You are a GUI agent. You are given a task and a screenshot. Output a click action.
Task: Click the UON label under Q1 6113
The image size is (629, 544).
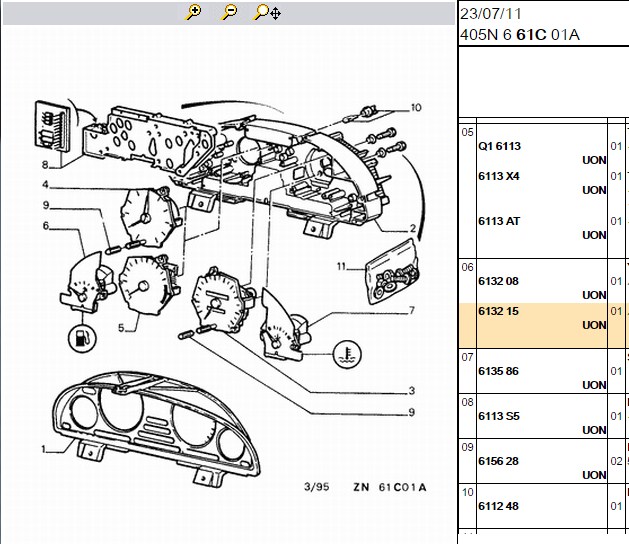[594, 160]
